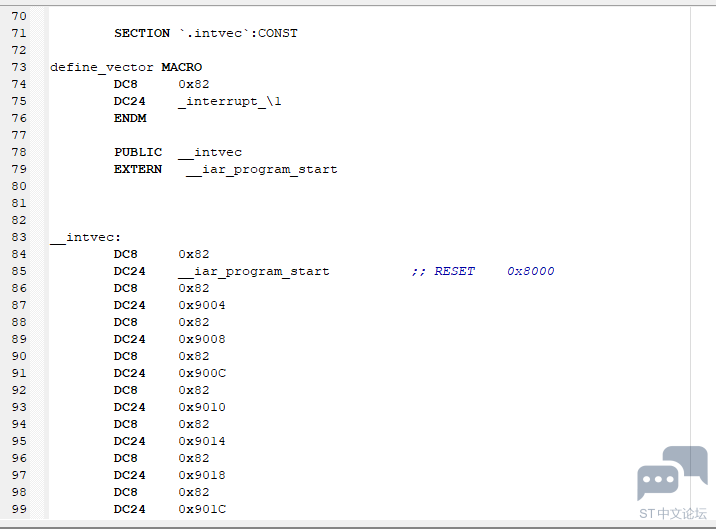The image size is (716, 529).
Task: Click DC8 on line 86
Action: pos(126,288)
